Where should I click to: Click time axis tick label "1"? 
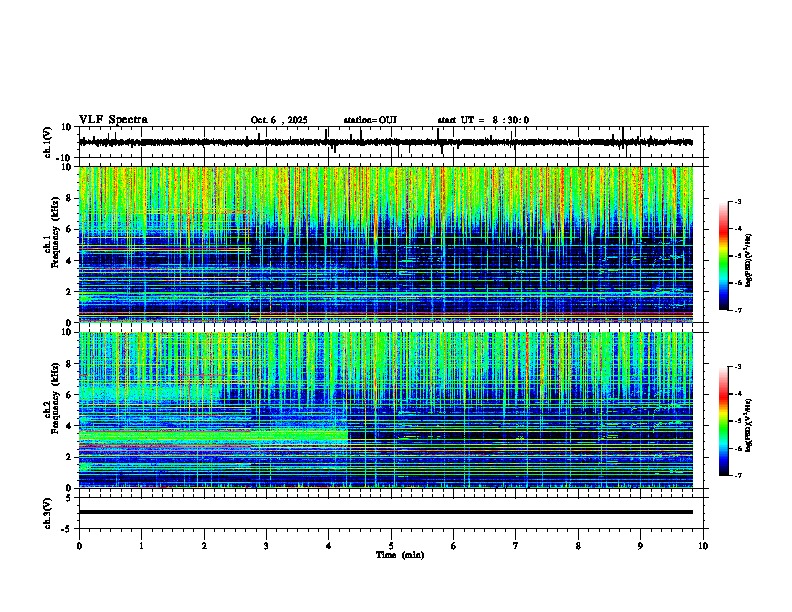[x=141, y=546]
